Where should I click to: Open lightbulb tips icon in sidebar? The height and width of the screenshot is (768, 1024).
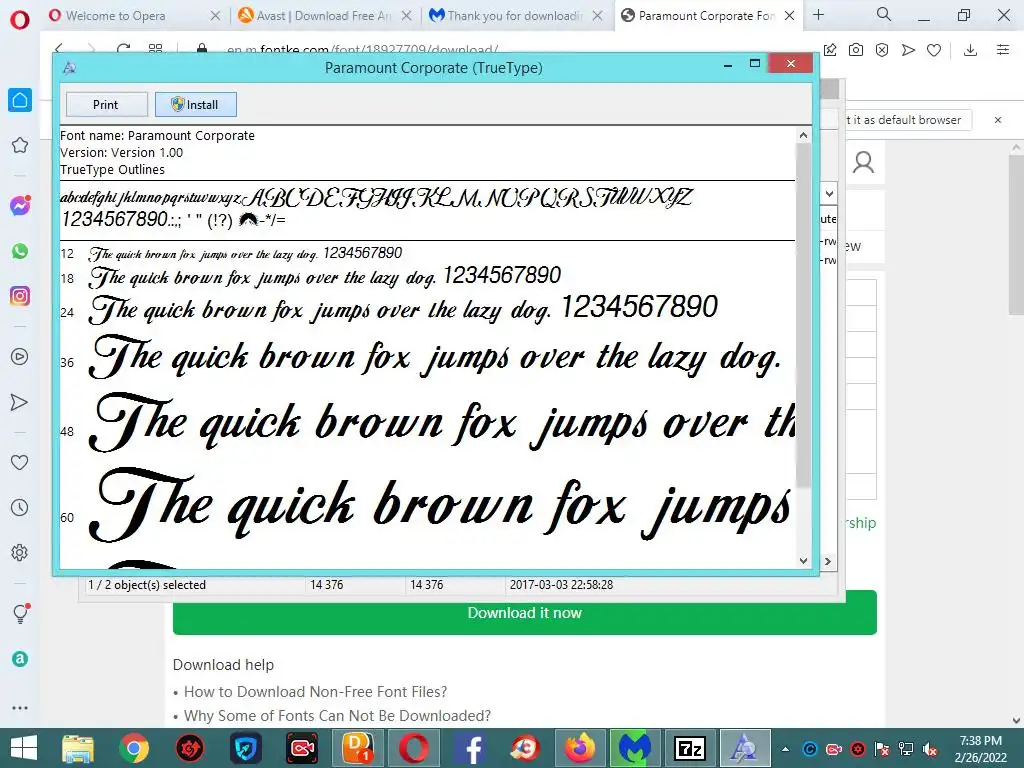21,613
